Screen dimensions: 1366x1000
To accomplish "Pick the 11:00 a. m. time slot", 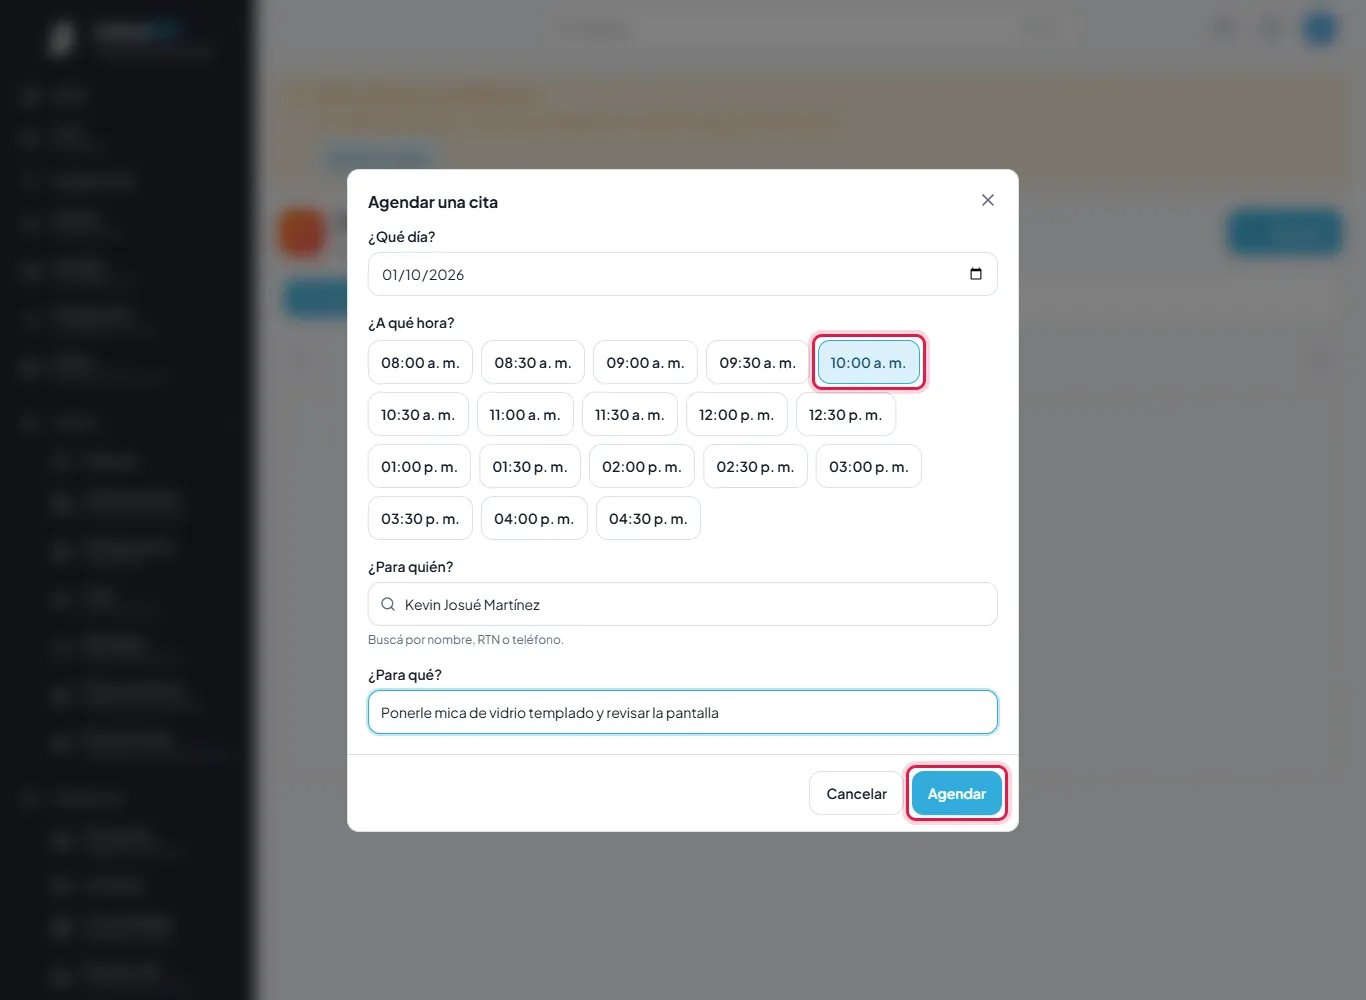I will pos(525,414).
